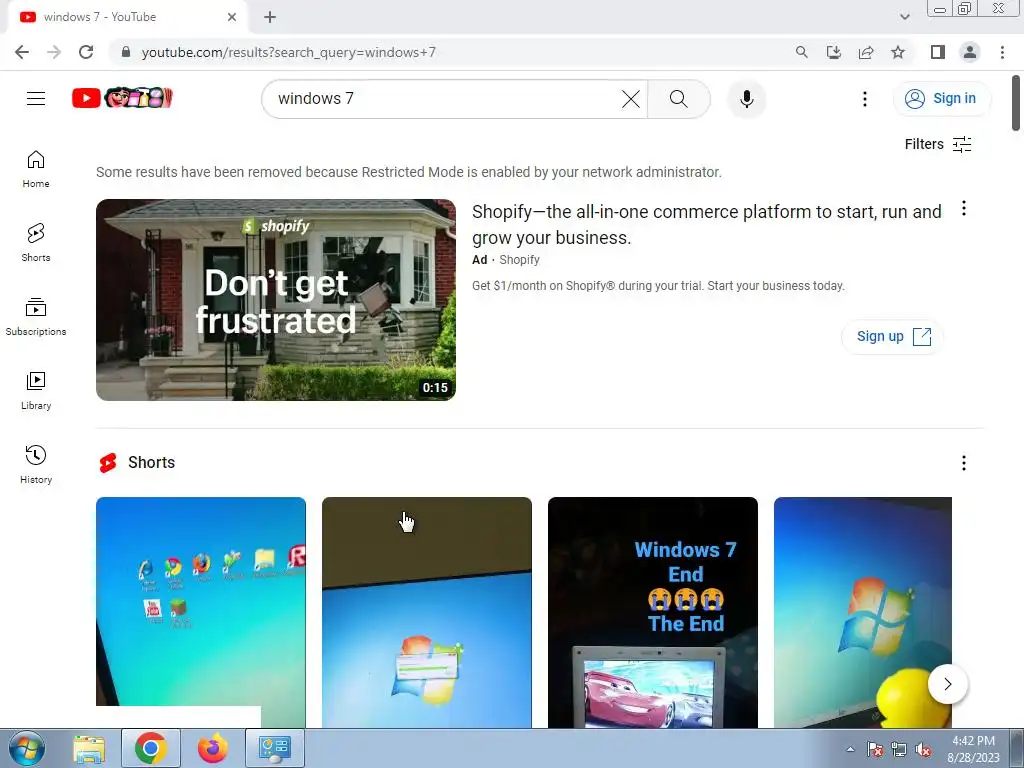This screenshot has height=768, width=1024.
Task: Go back in Chrome
Action: pos(22,52)
